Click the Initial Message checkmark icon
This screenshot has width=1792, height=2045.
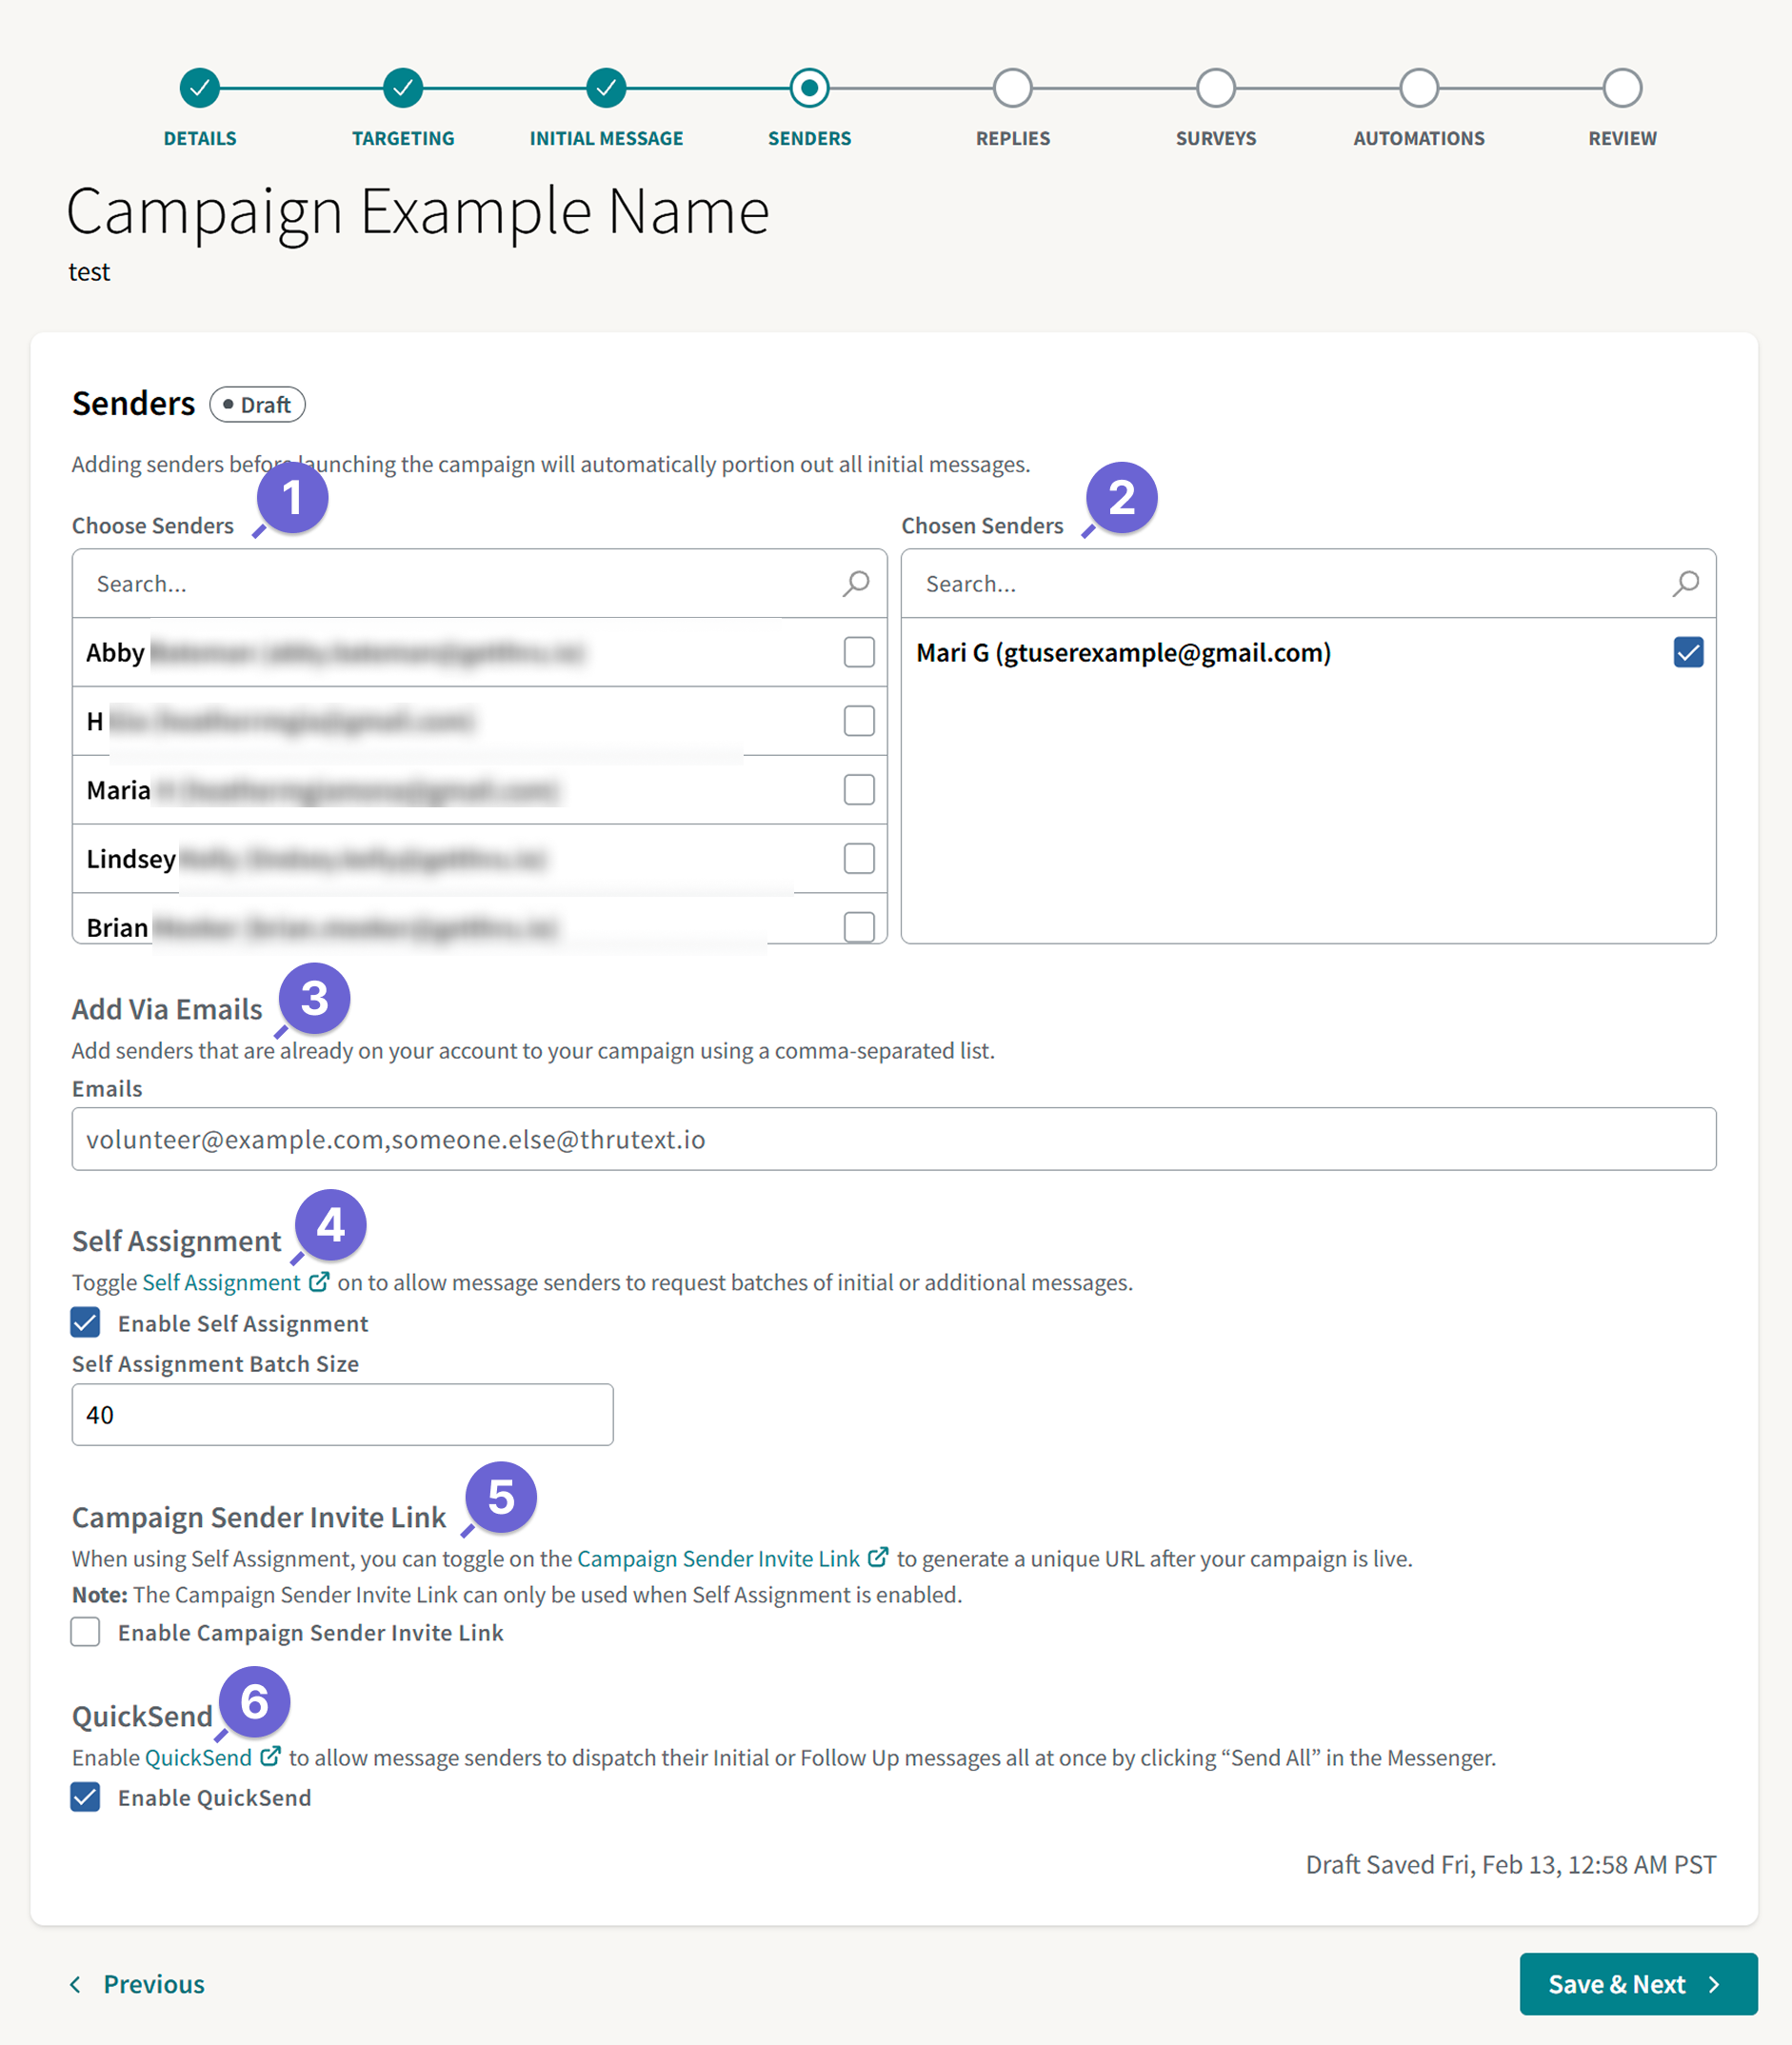click(606, 88)
